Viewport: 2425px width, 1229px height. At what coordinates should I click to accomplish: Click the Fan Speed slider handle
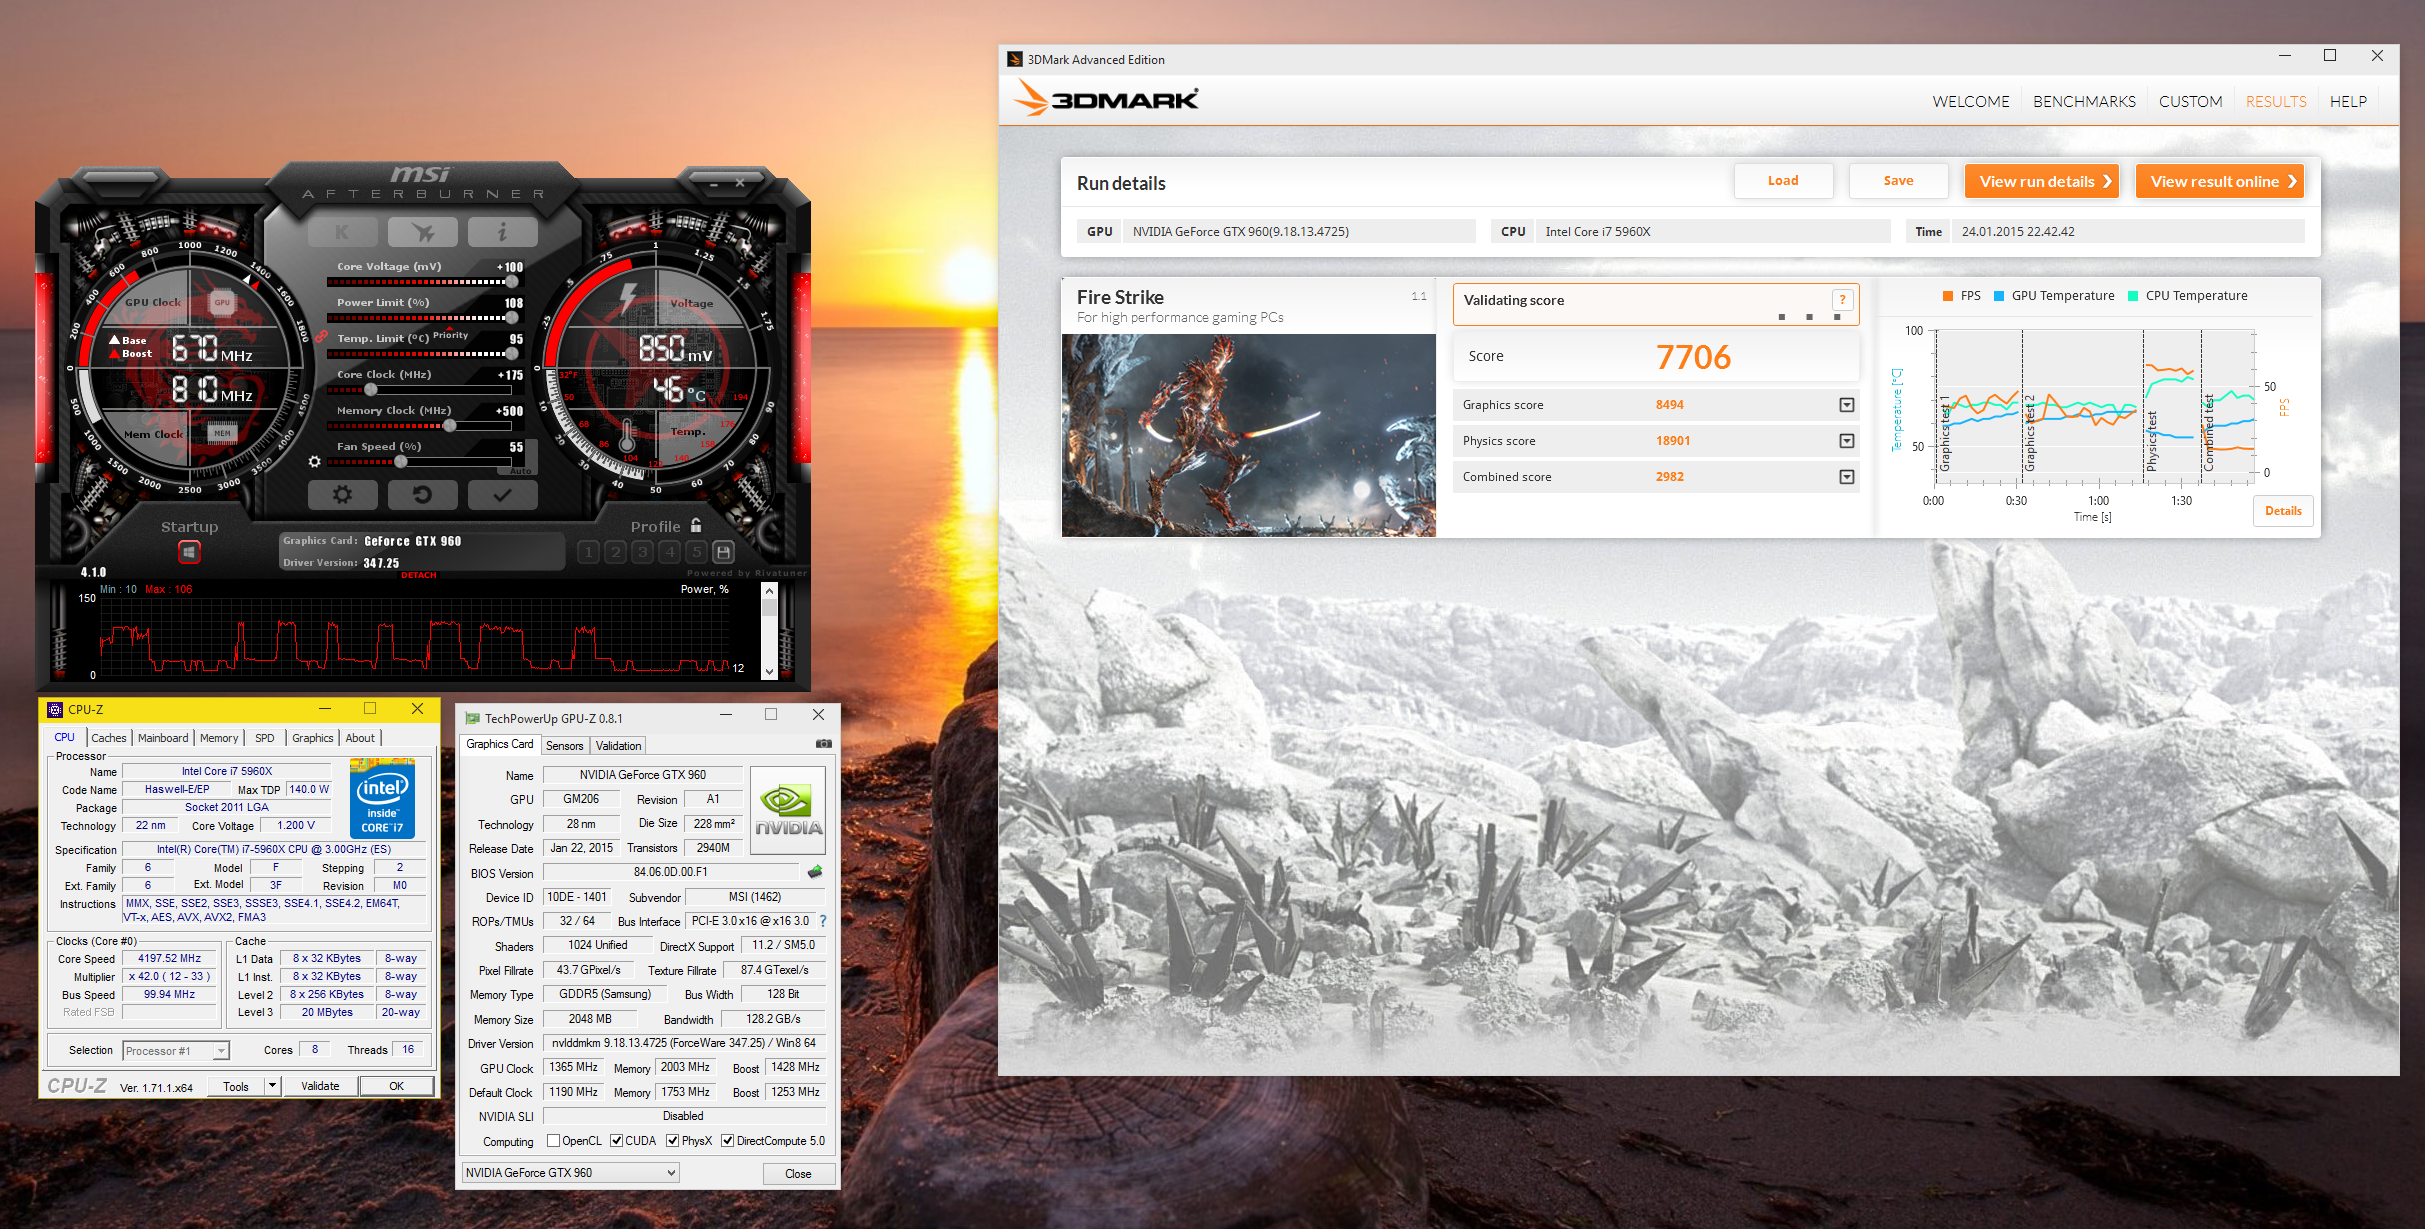pyautogui.click(x=401, y=462)
